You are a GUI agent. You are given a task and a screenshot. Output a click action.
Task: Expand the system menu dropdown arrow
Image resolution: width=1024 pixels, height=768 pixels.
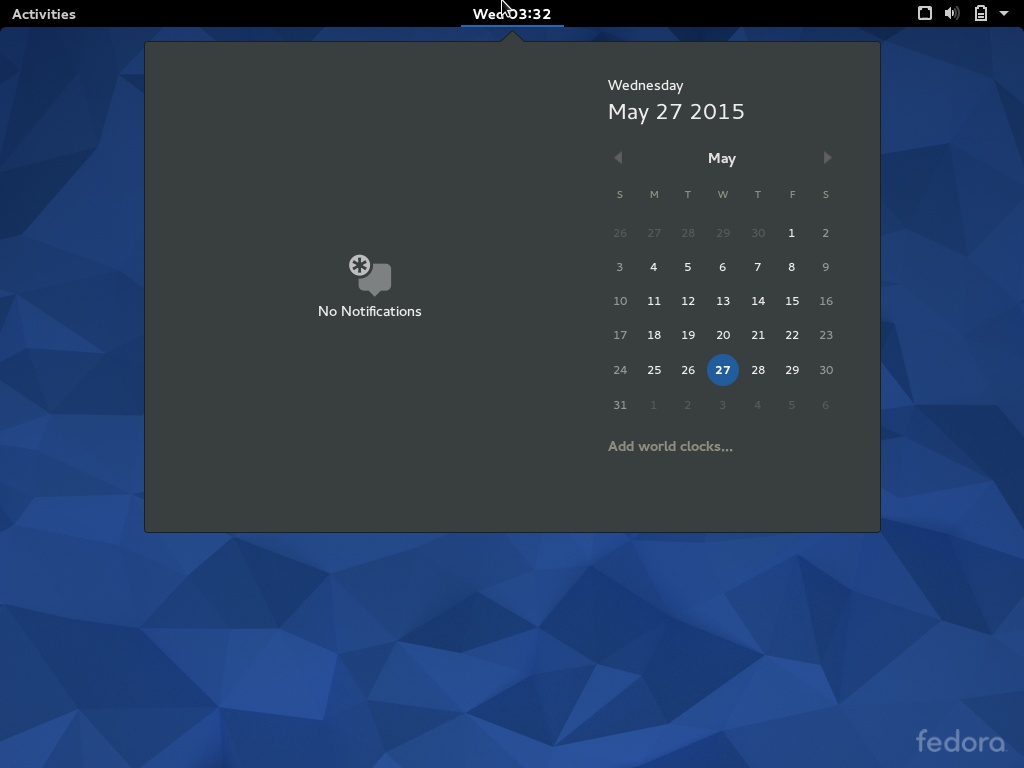tap(1004, 14)
